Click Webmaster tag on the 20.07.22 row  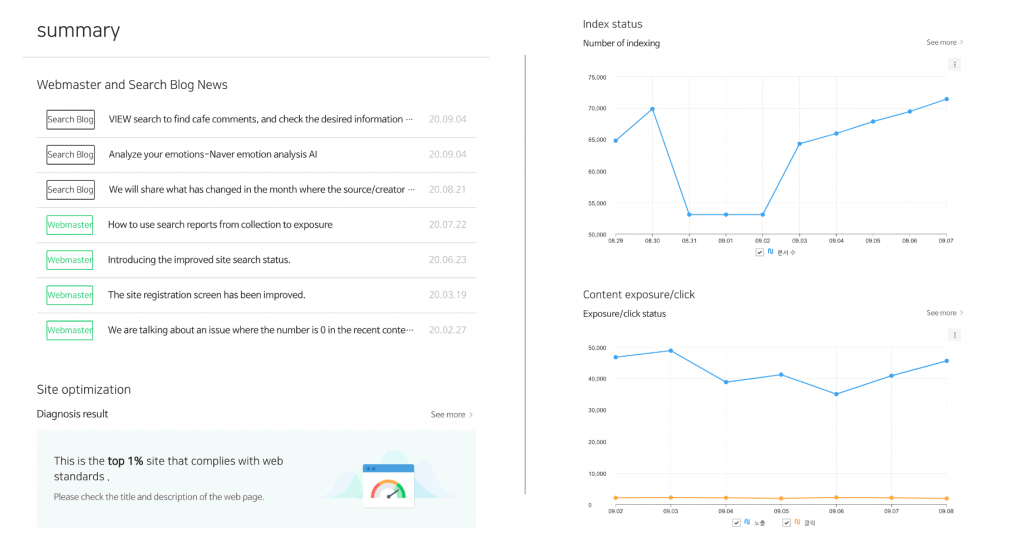69,225
